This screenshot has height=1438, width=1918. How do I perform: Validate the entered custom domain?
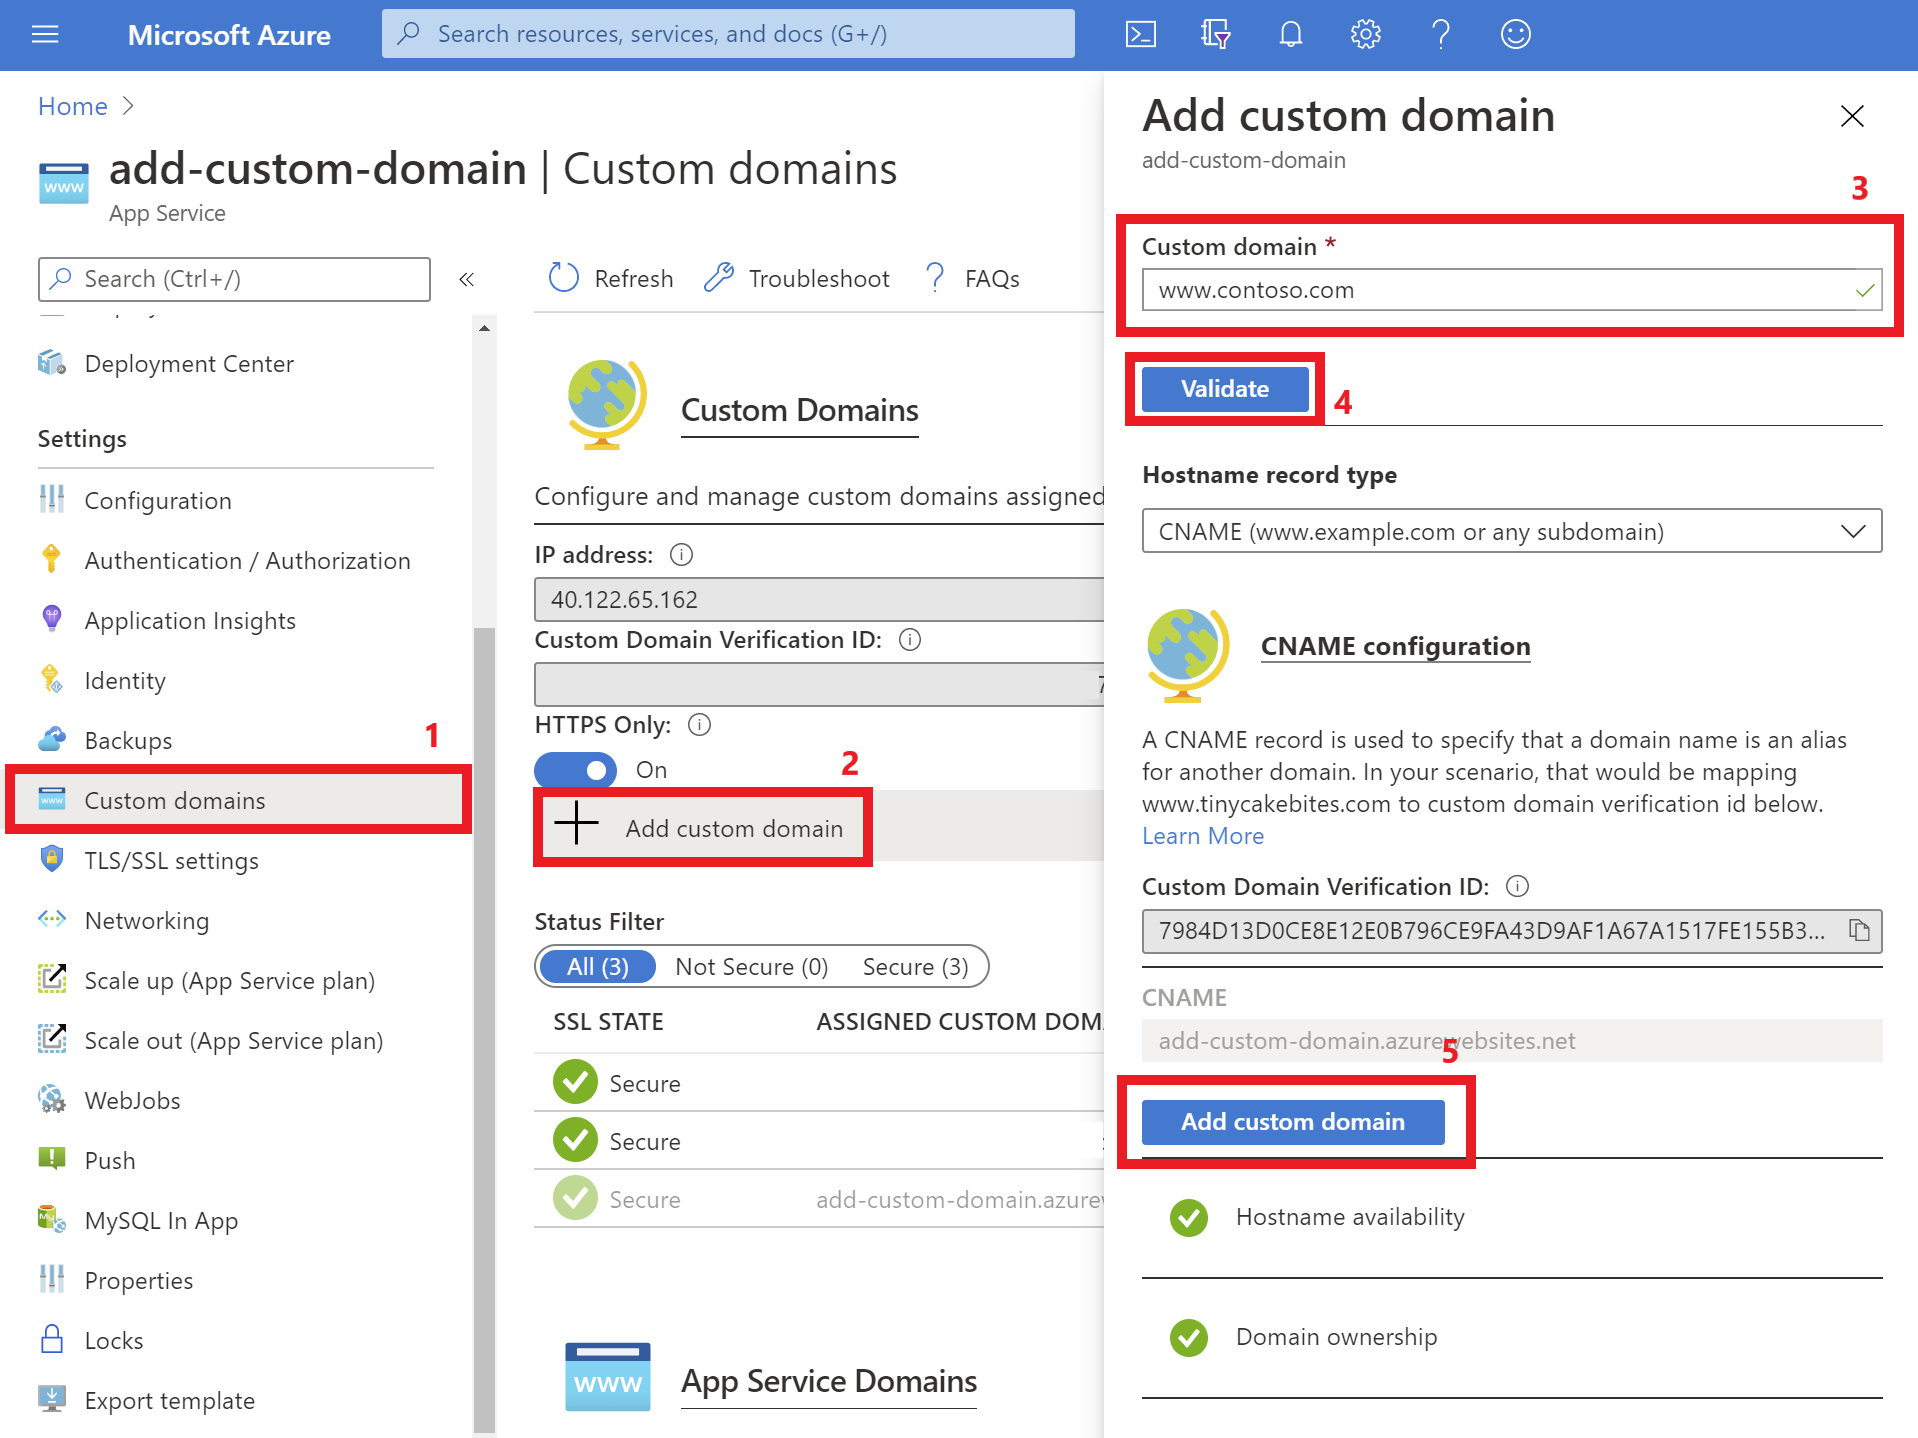point(1223,389)
